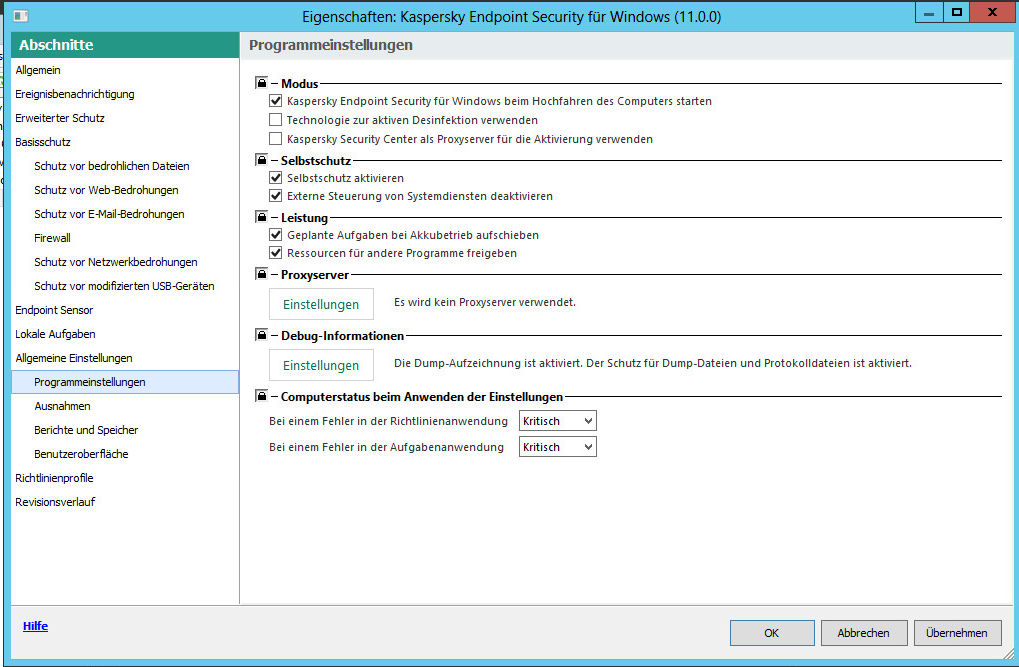Enable Technologie zur aktiven Desinfektion
Viewport: 1019px width, 667px height.
(276, 120)
